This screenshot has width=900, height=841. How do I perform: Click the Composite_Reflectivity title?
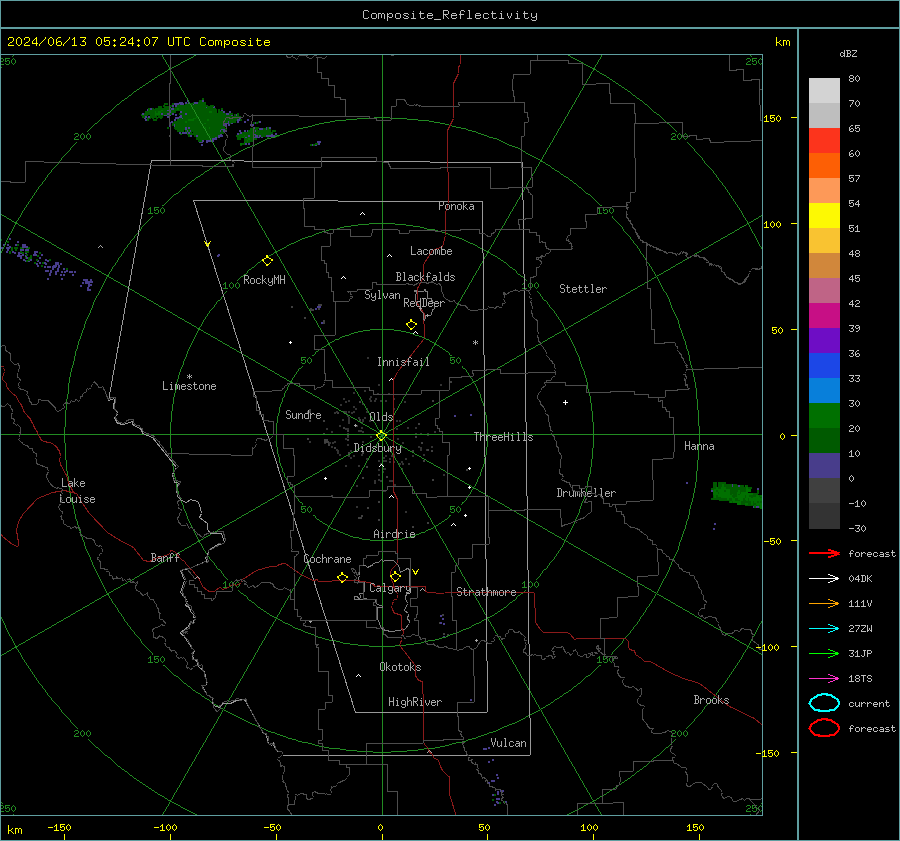point(449,15)
